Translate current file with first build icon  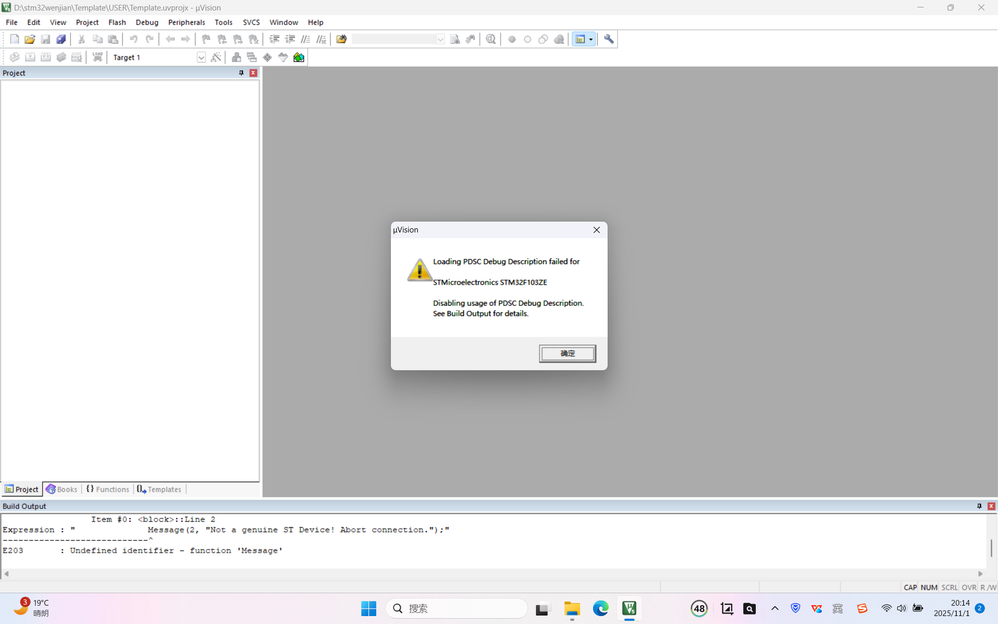14,57
